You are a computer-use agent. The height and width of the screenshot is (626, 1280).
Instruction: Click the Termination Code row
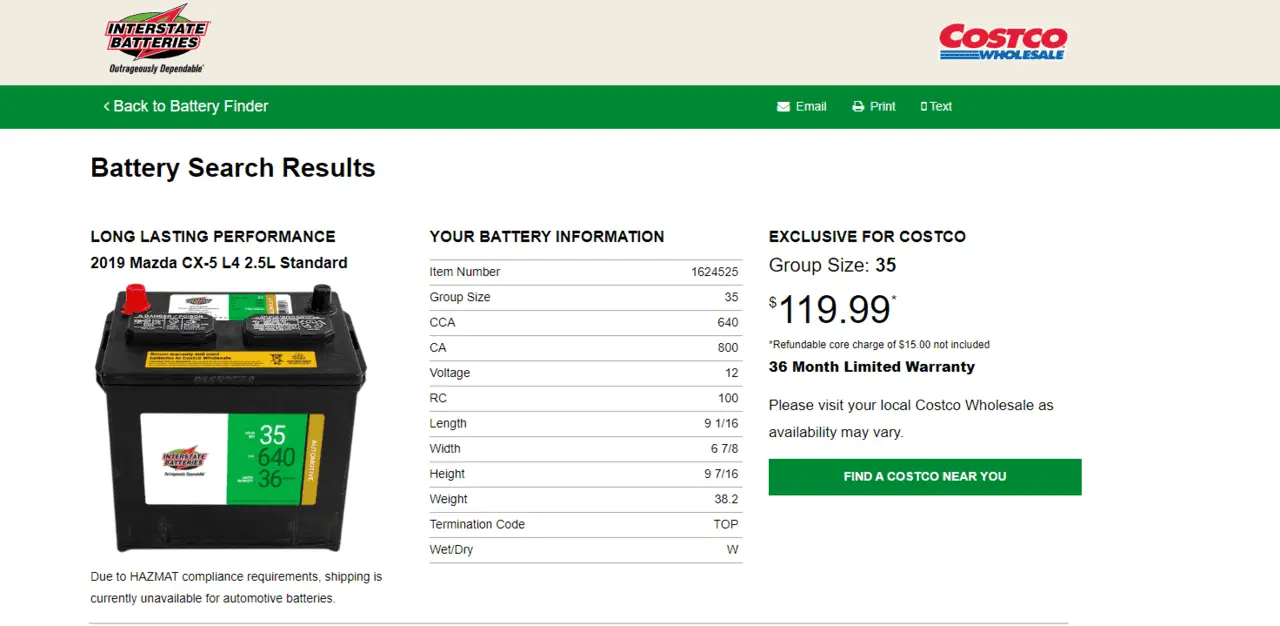(585, 524)
